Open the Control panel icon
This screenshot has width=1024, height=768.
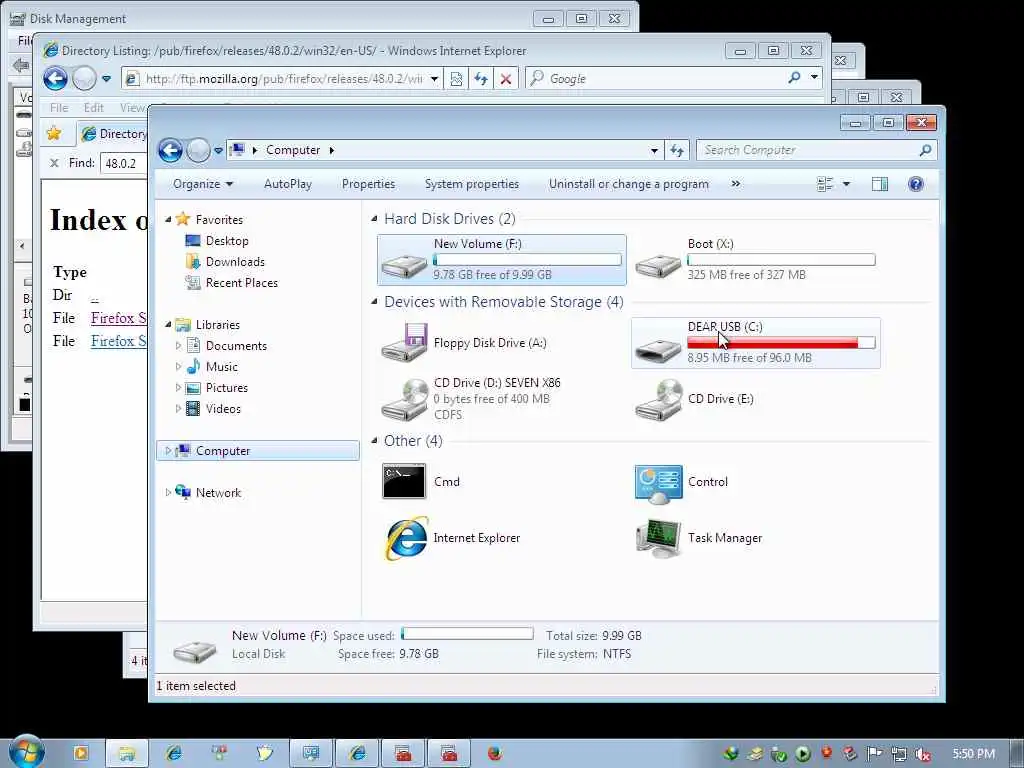658,484
